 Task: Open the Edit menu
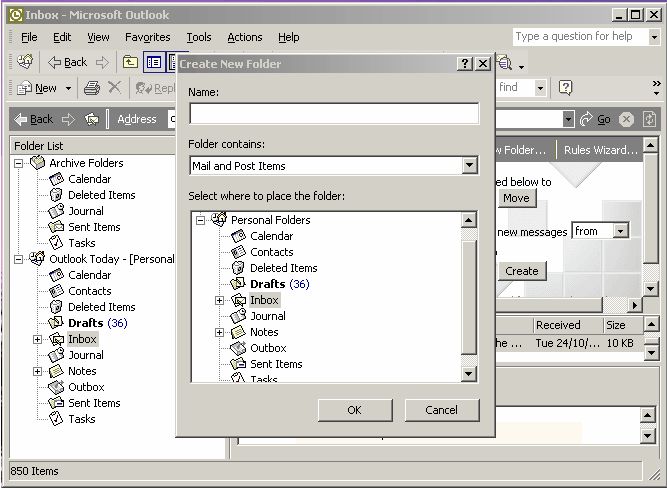[x=62, y=37]
